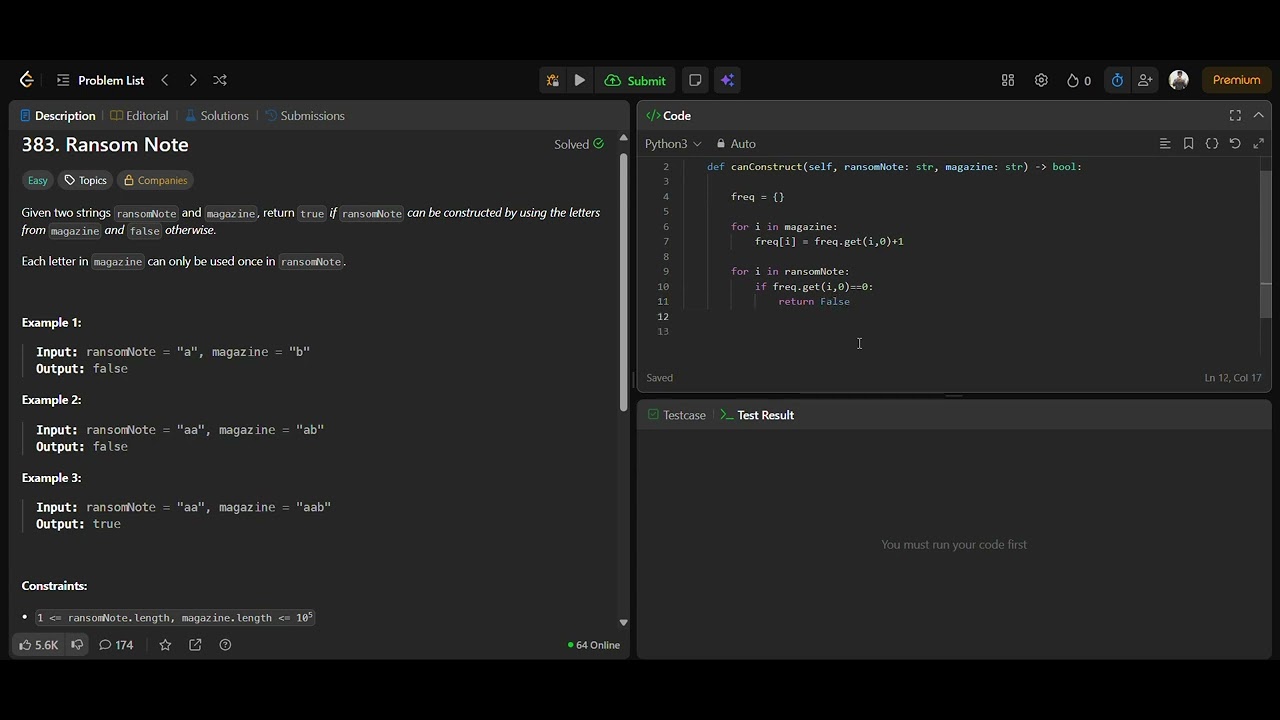
Task: Click the Premium button
Action: point(1237,80)
